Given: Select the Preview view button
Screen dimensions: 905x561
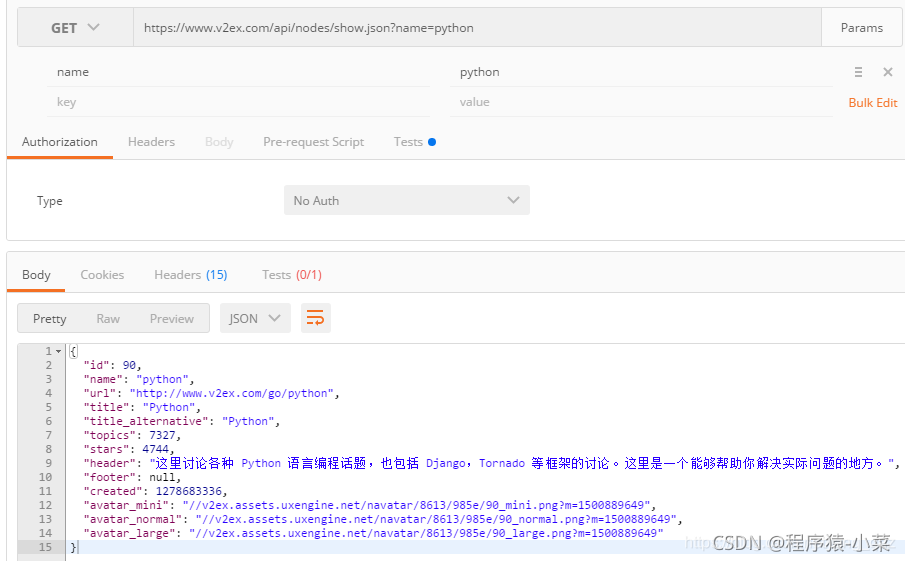Looking at the screenshot, I should pos(171,319).
